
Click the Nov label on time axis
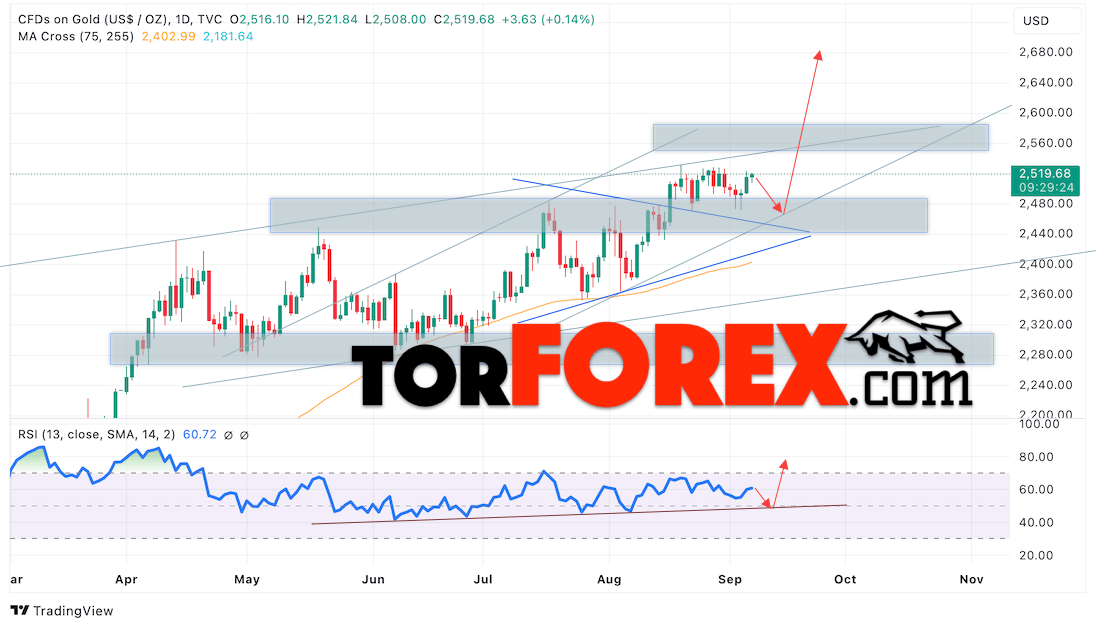click(972, 580)
